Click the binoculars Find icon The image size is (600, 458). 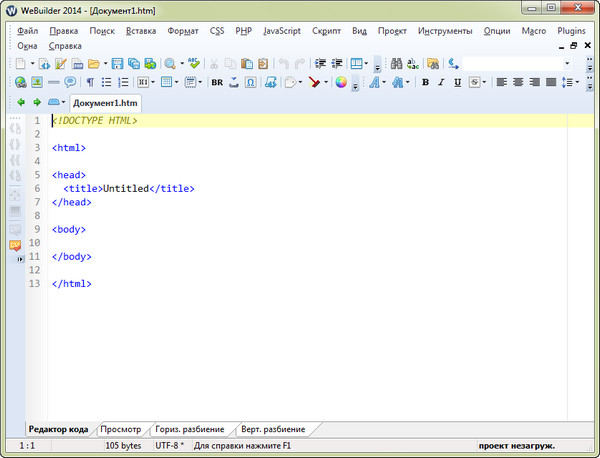pyautogui.click(x=396, y=63)
